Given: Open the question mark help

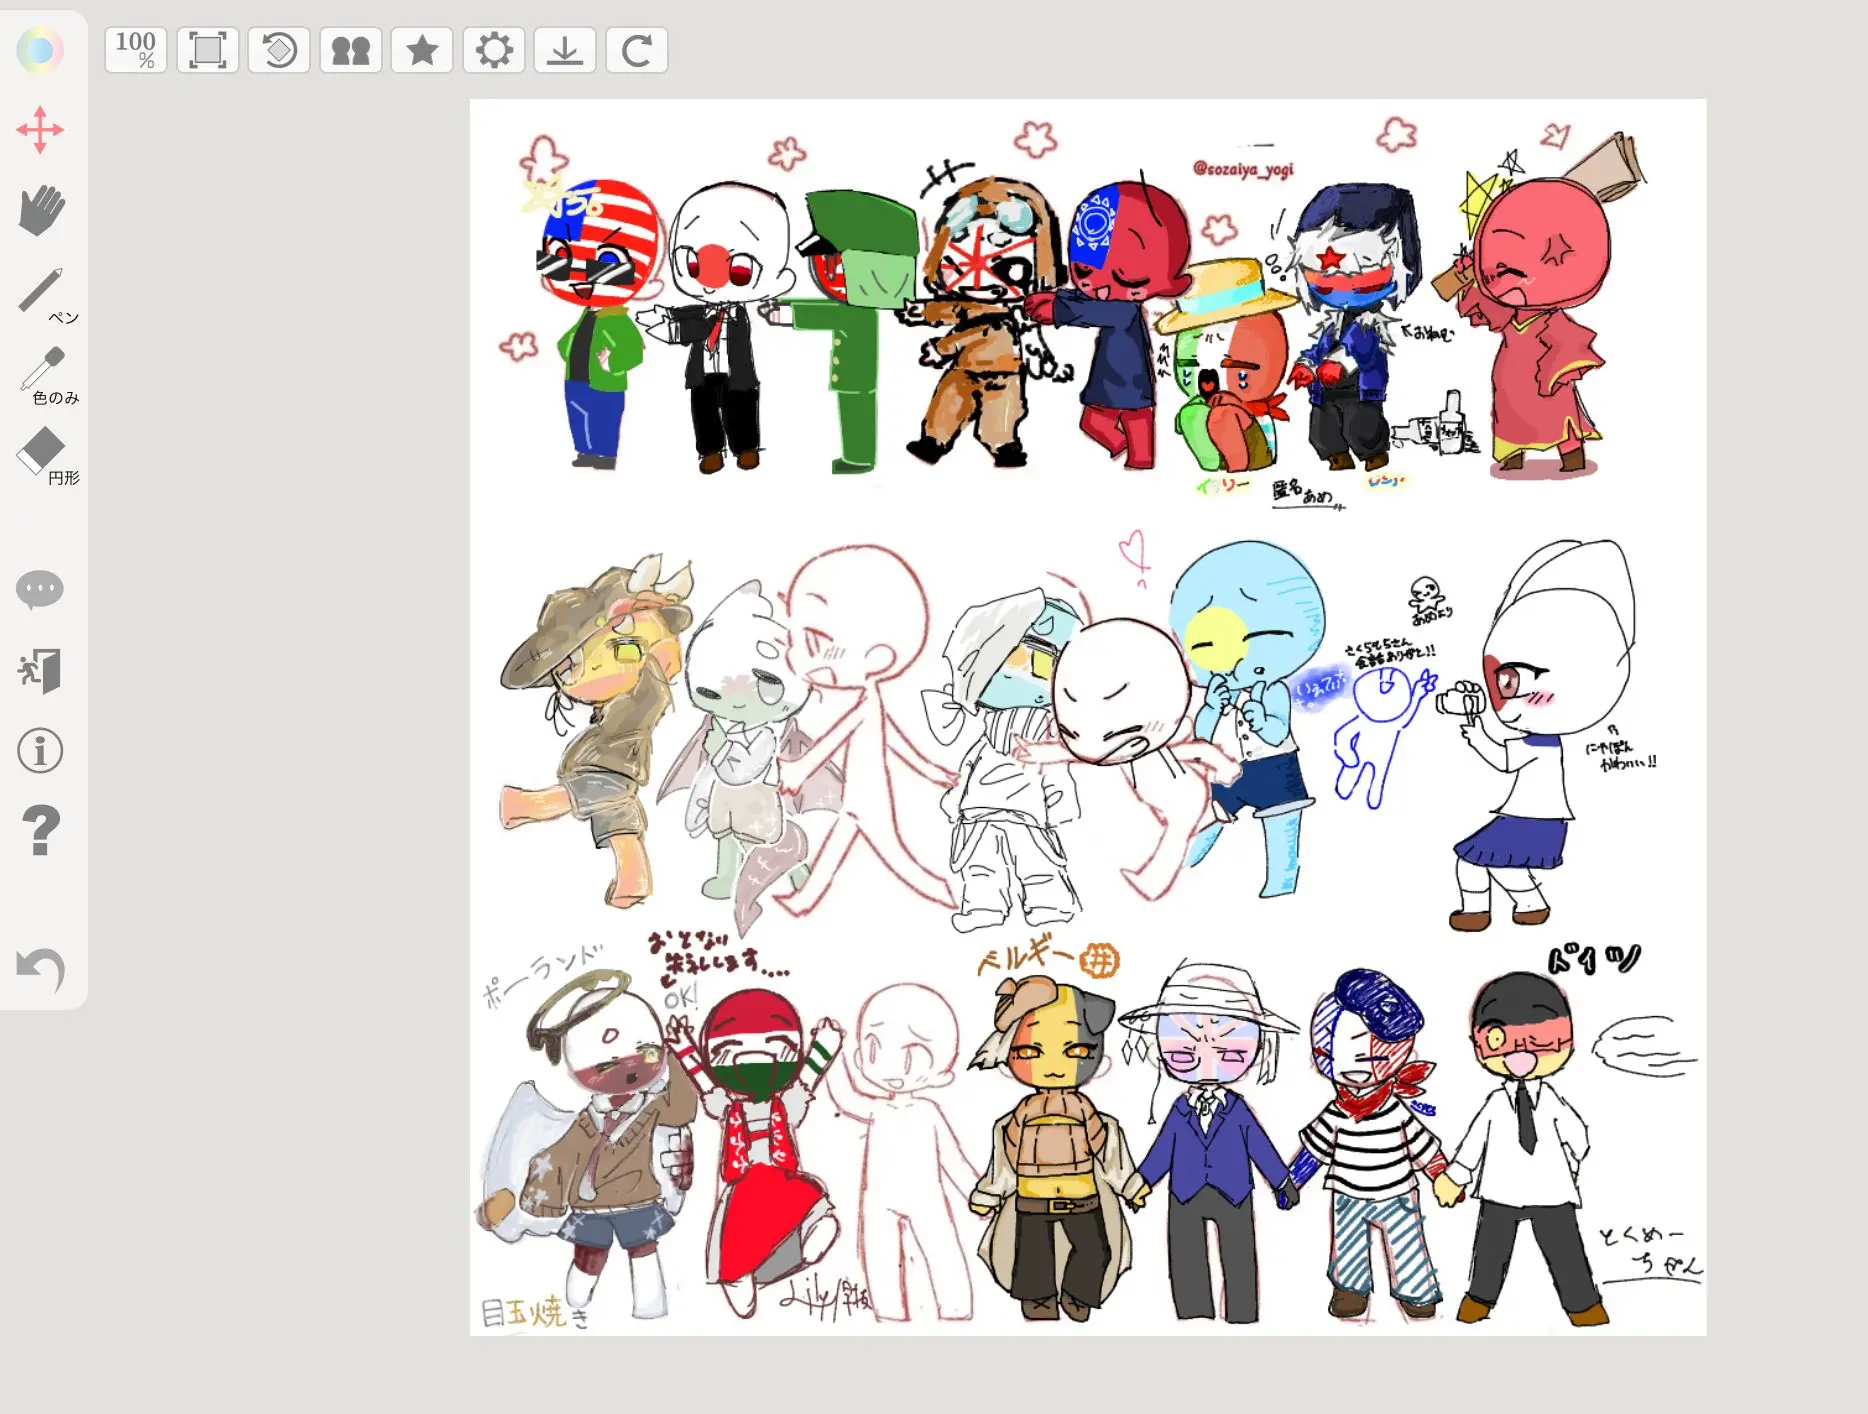Looking at the screenshot, I should pyautogui.click(x=40, y=830).
